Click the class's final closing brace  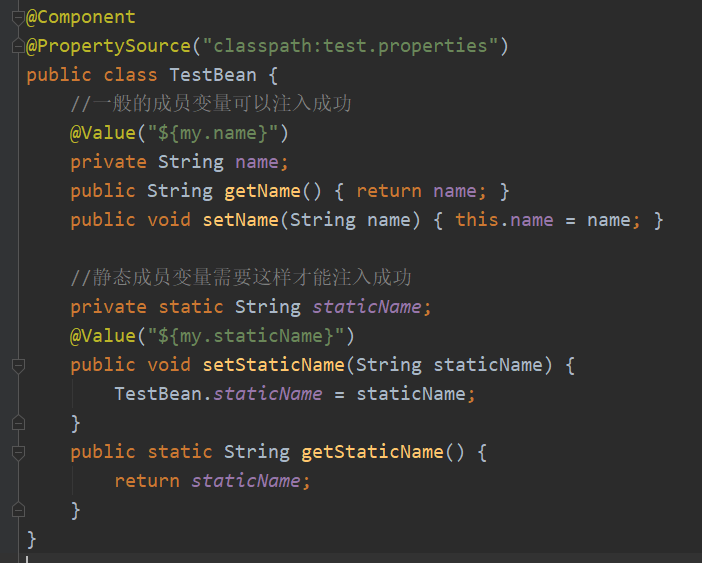coord(31,539)
